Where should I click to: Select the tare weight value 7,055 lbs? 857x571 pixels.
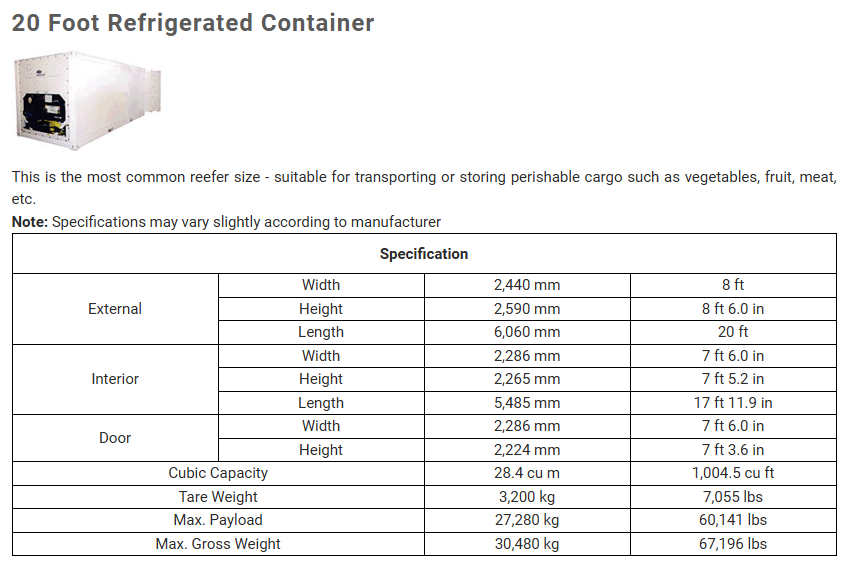pyautogui.click(x=732, y=497)
